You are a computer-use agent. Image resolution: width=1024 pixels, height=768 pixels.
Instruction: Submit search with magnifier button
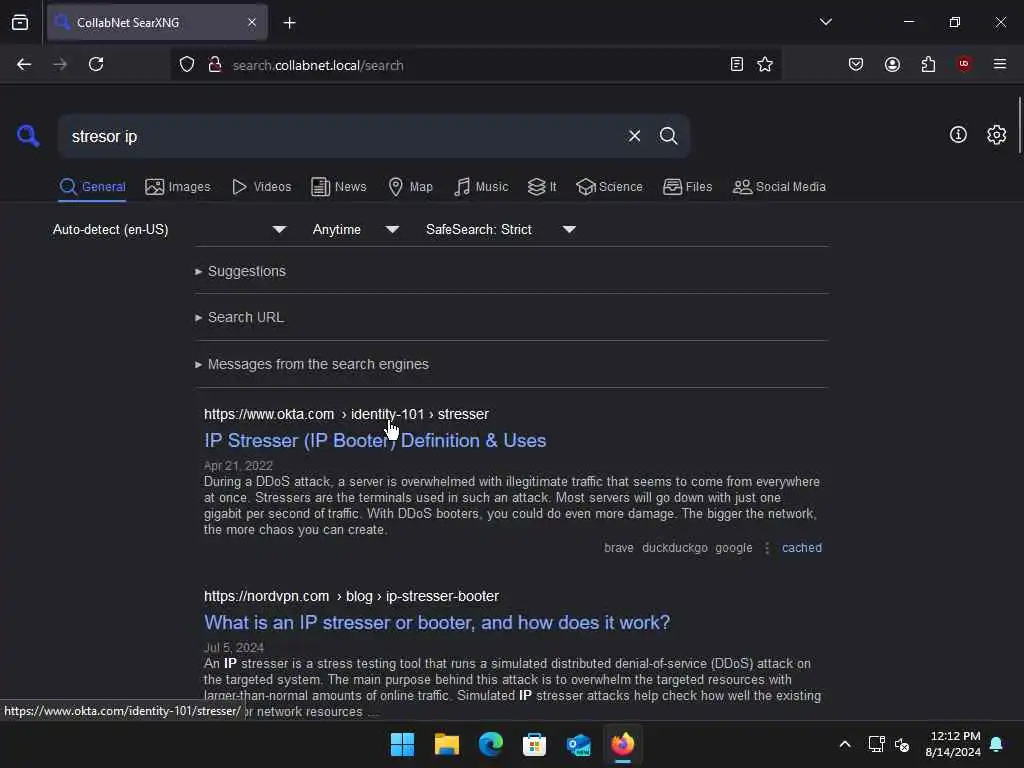[x=668, y=136]
